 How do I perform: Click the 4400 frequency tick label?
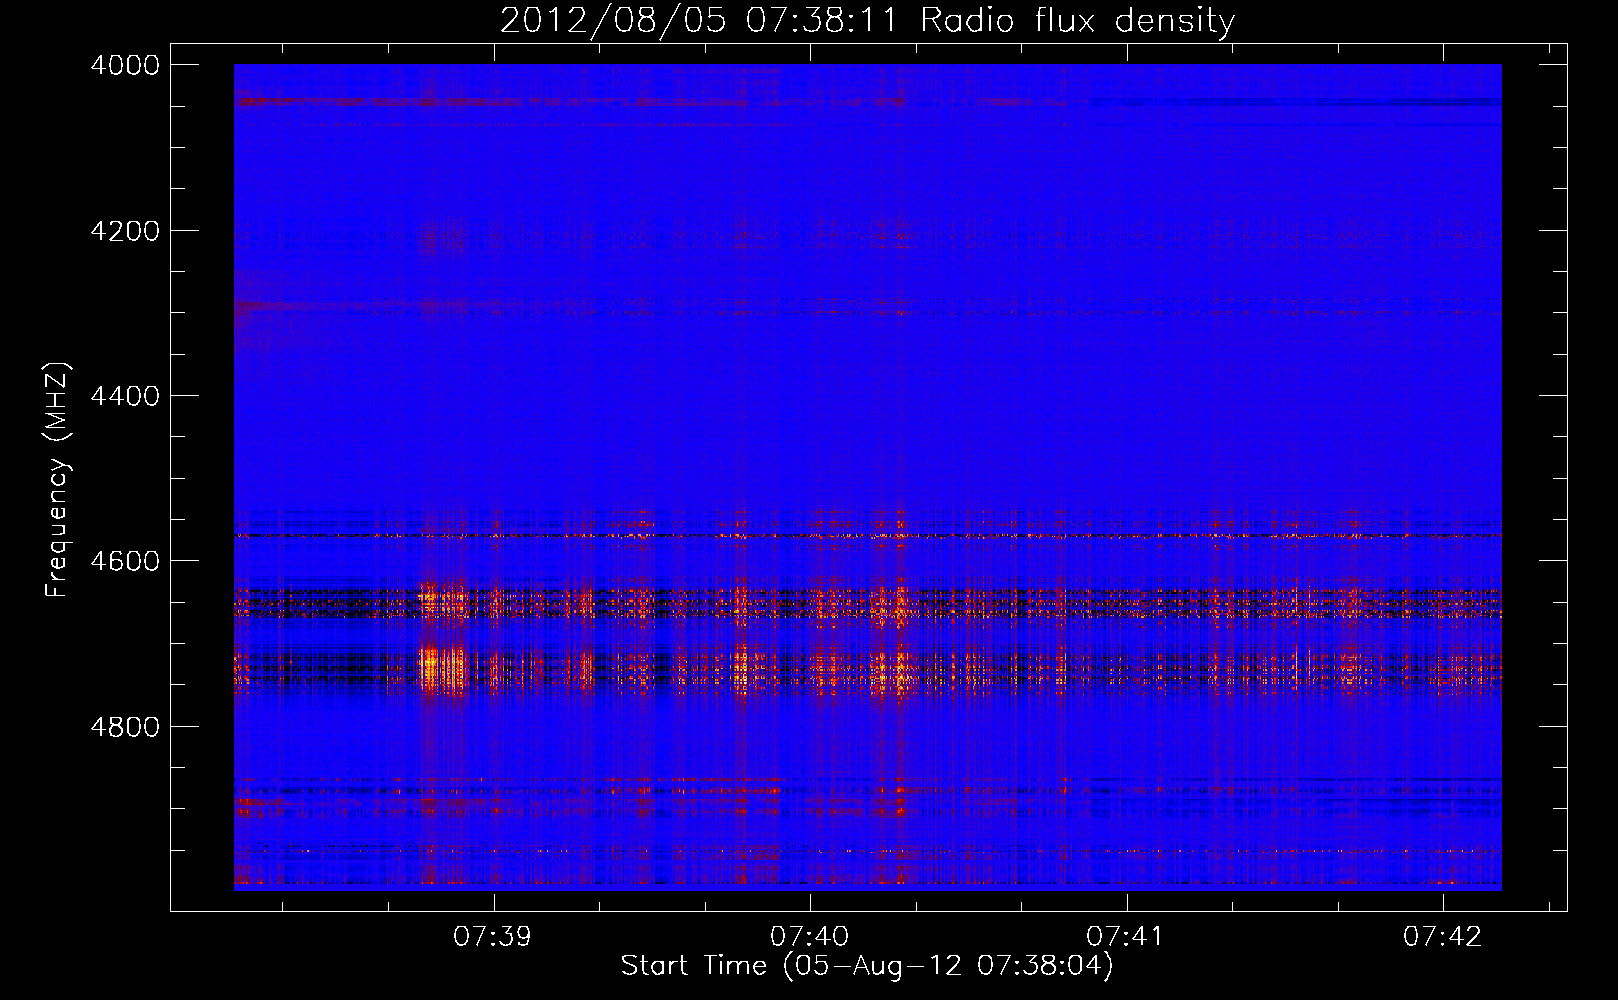click(125, 396)
